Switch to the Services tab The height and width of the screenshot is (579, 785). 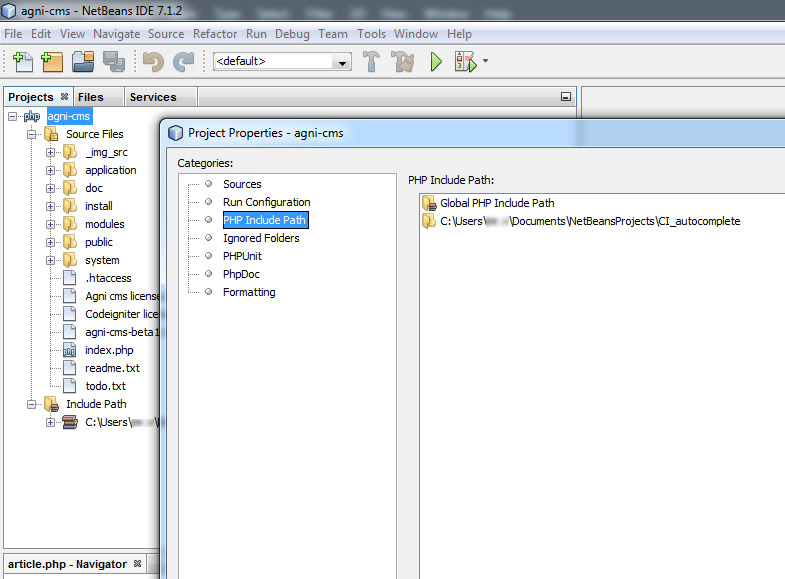tap(153, 97)
